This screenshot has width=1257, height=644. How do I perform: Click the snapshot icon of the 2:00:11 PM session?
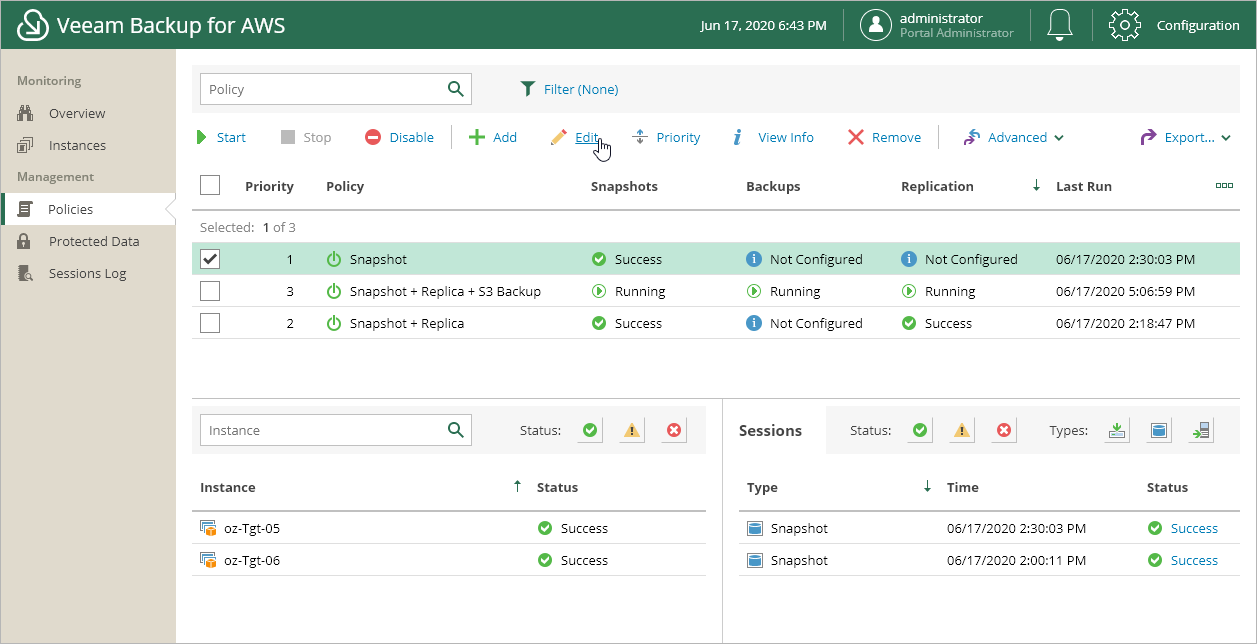point(755,560)
